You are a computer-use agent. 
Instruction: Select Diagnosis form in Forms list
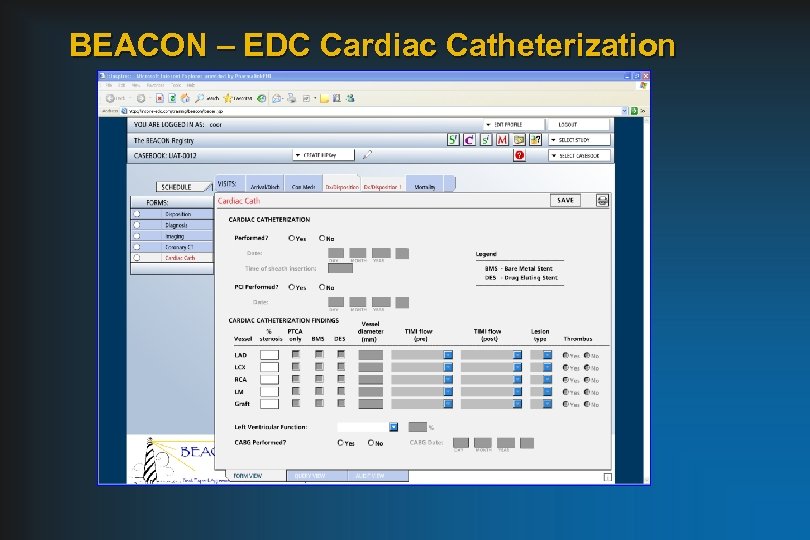172,225
